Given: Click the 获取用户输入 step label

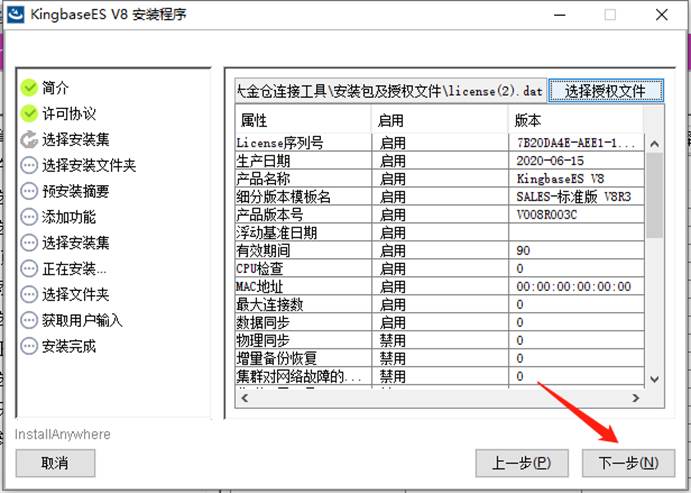Looking at the screenshot, I should 82,320.
